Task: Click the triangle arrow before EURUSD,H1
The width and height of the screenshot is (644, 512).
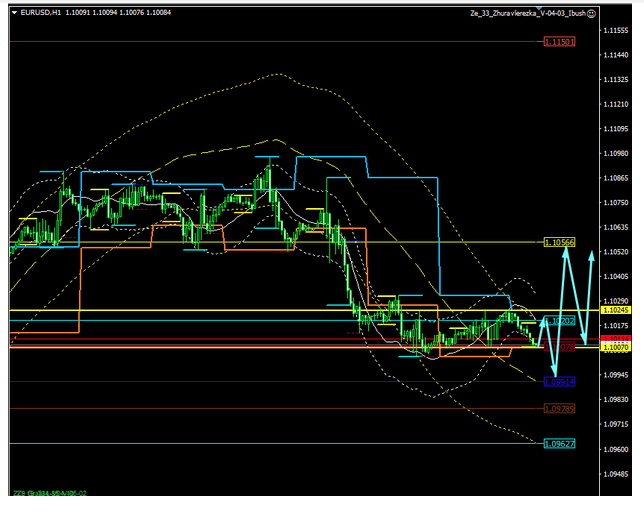Action: point(14,13)
